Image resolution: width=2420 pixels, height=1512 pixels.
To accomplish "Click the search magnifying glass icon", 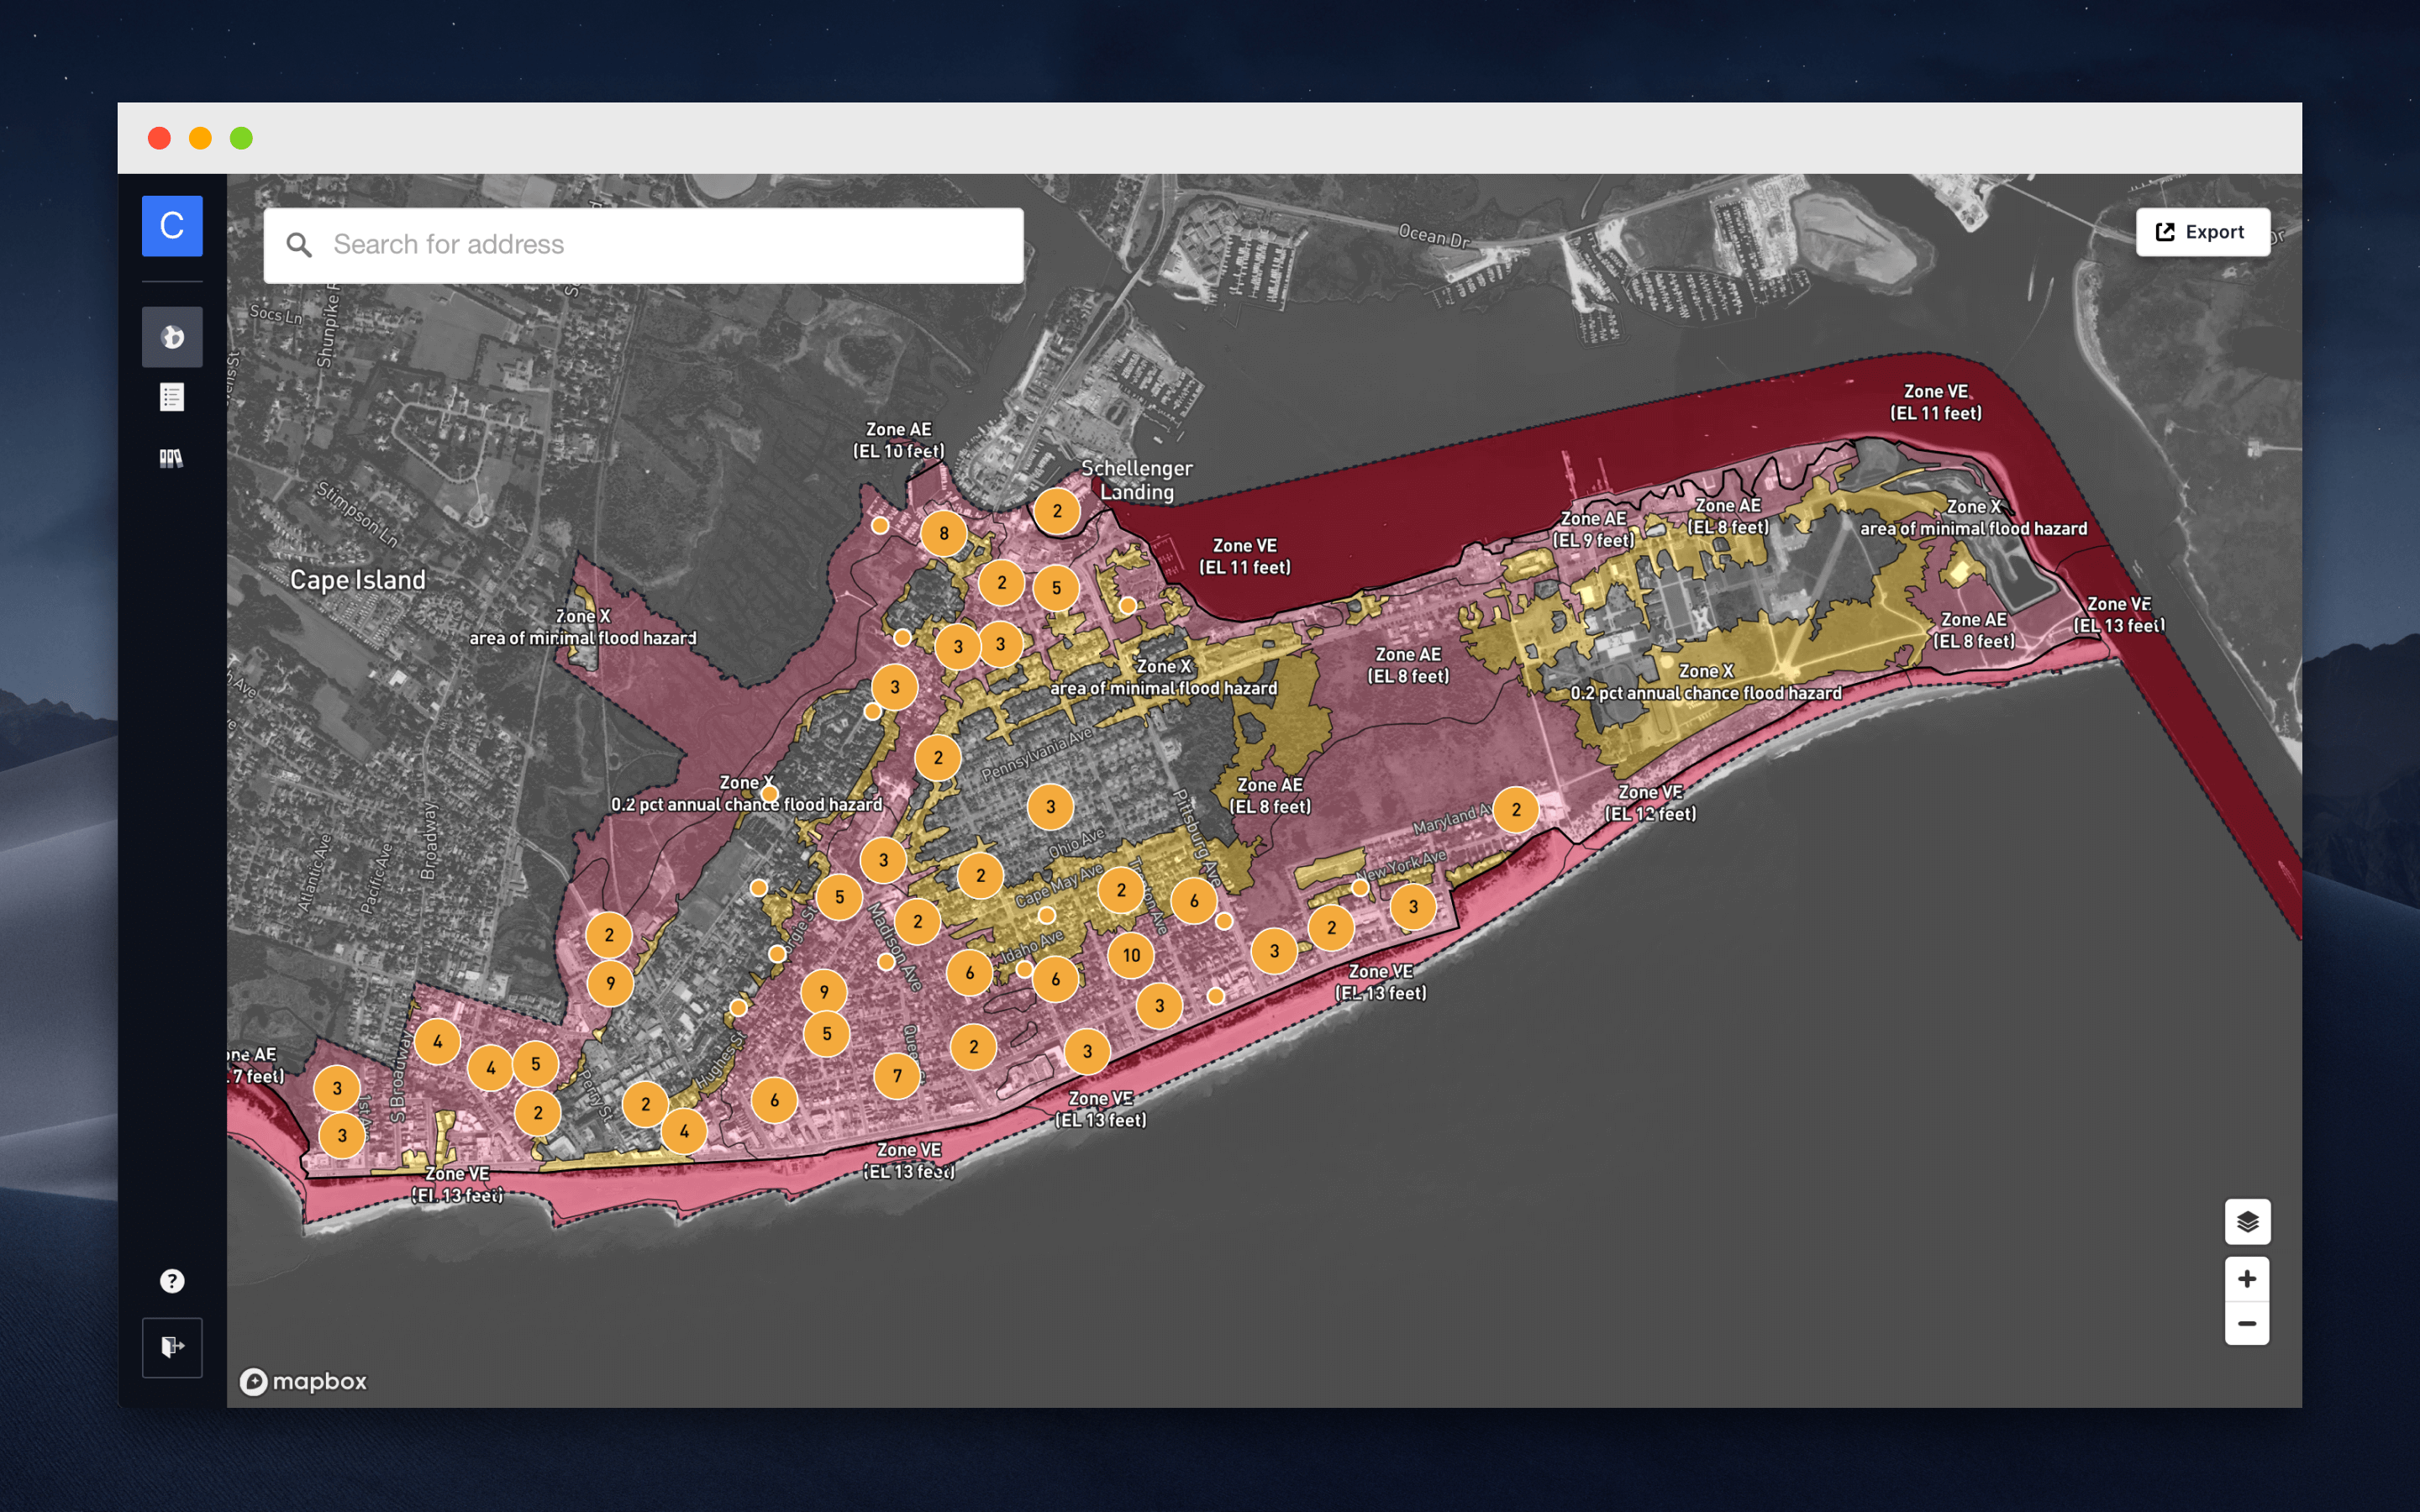I will pos(300,244).
